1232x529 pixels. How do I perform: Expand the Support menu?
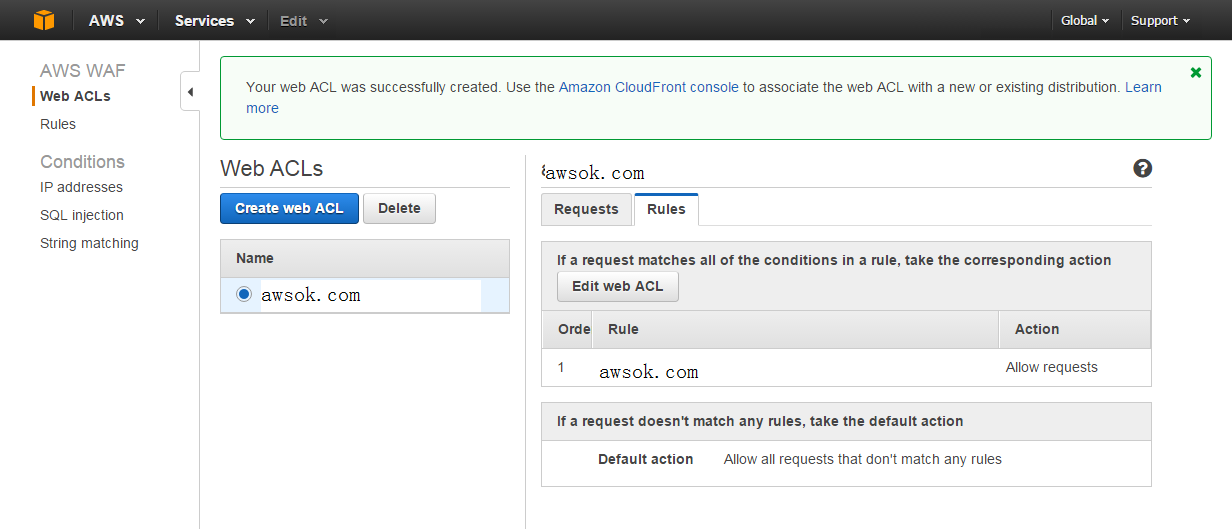tap(1160, 20)
